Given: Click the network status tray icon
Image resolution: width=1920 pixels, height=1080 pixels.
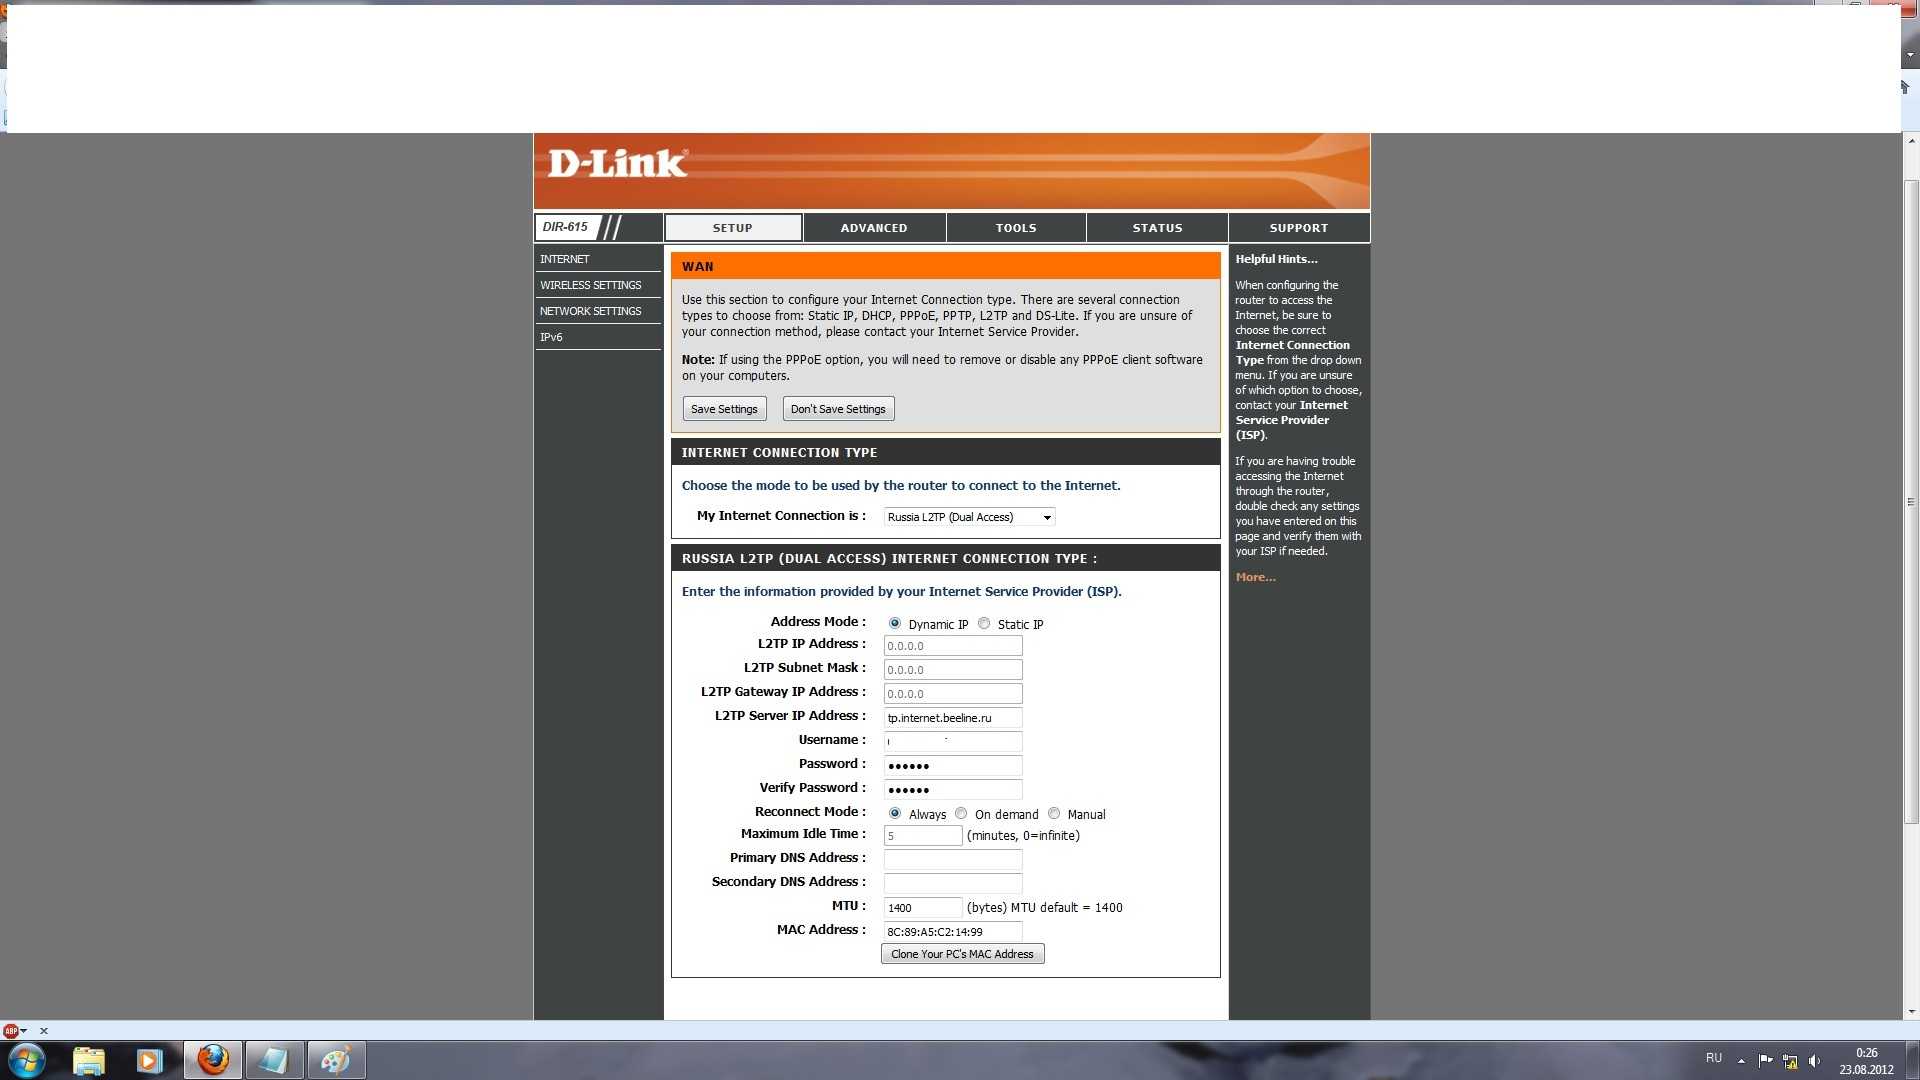Looking at the screenshot, I should [x=1790, y=1061].
